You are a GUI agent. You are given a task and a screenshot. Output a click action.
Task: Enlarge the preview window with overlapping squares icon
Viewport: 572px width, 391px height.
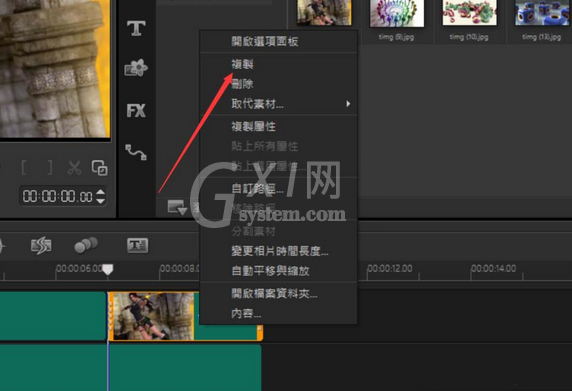[x=100, y=168]
